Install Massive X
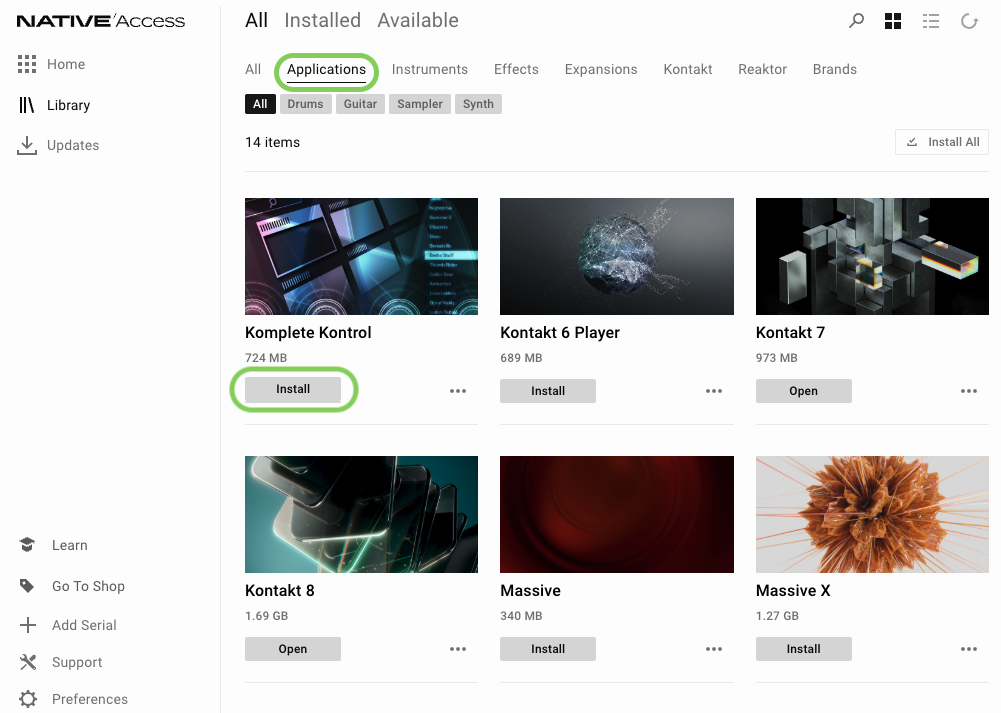1001x713 pixels. tap(803, 649)
